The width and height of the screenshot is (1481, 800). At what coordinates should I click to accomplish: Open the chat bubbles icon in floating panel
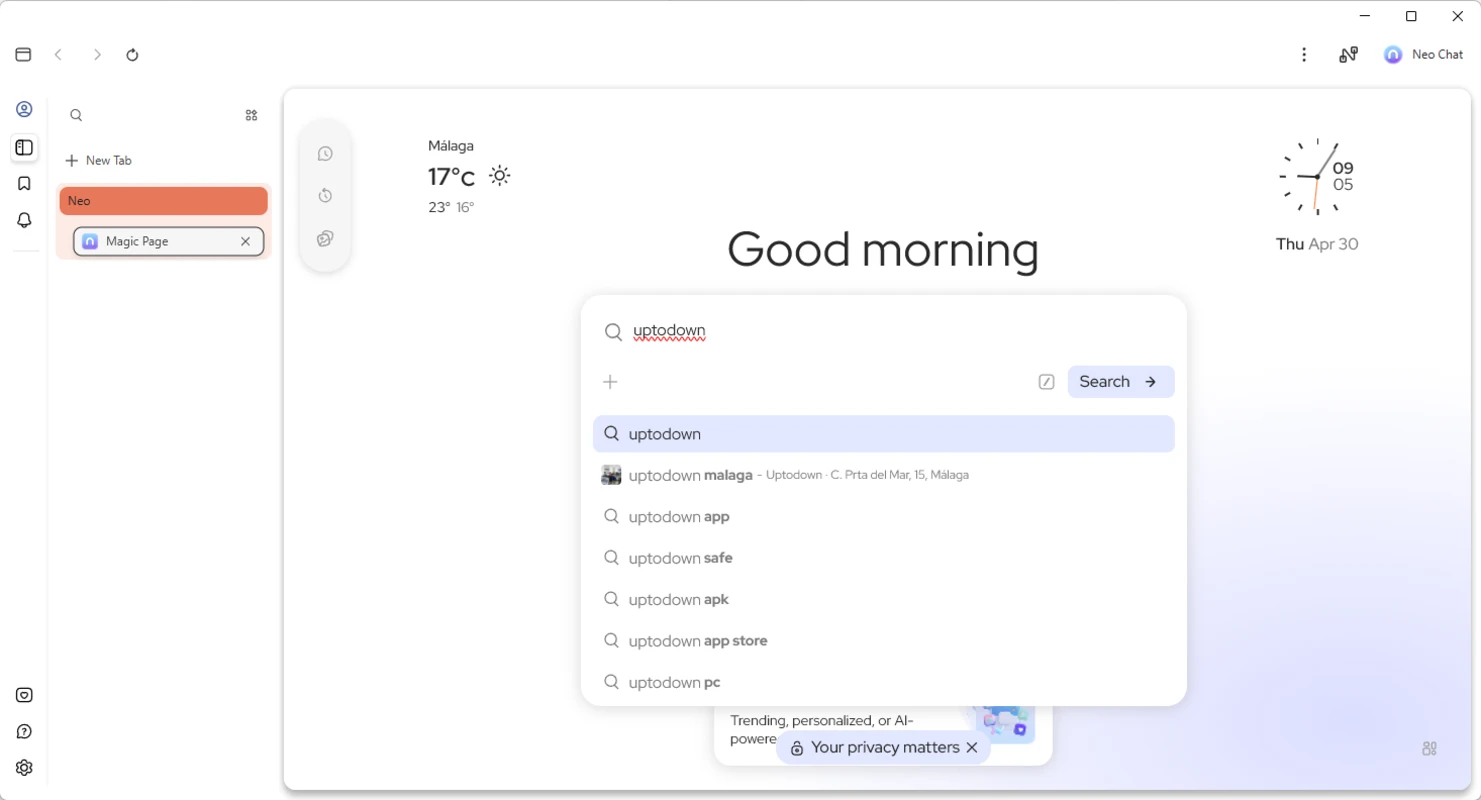click(325, 239)
